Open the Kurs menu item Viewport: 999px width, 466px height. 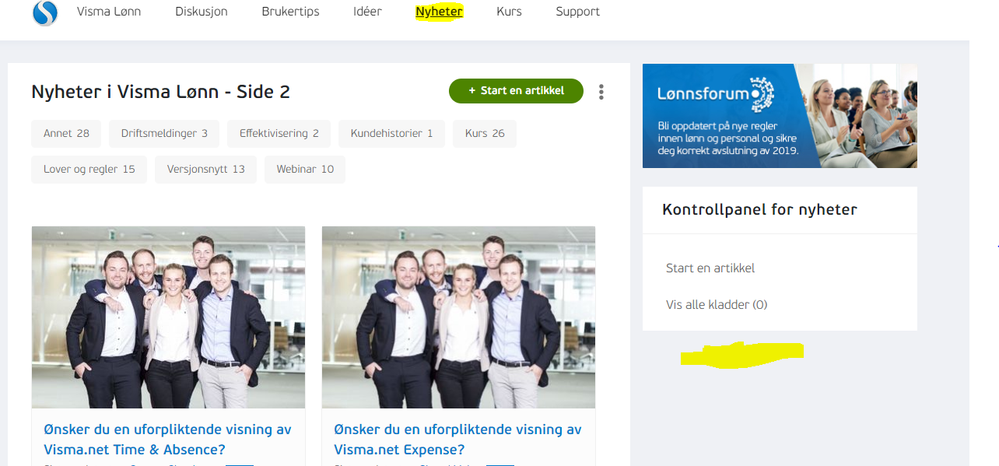click(x=509, y=11)
